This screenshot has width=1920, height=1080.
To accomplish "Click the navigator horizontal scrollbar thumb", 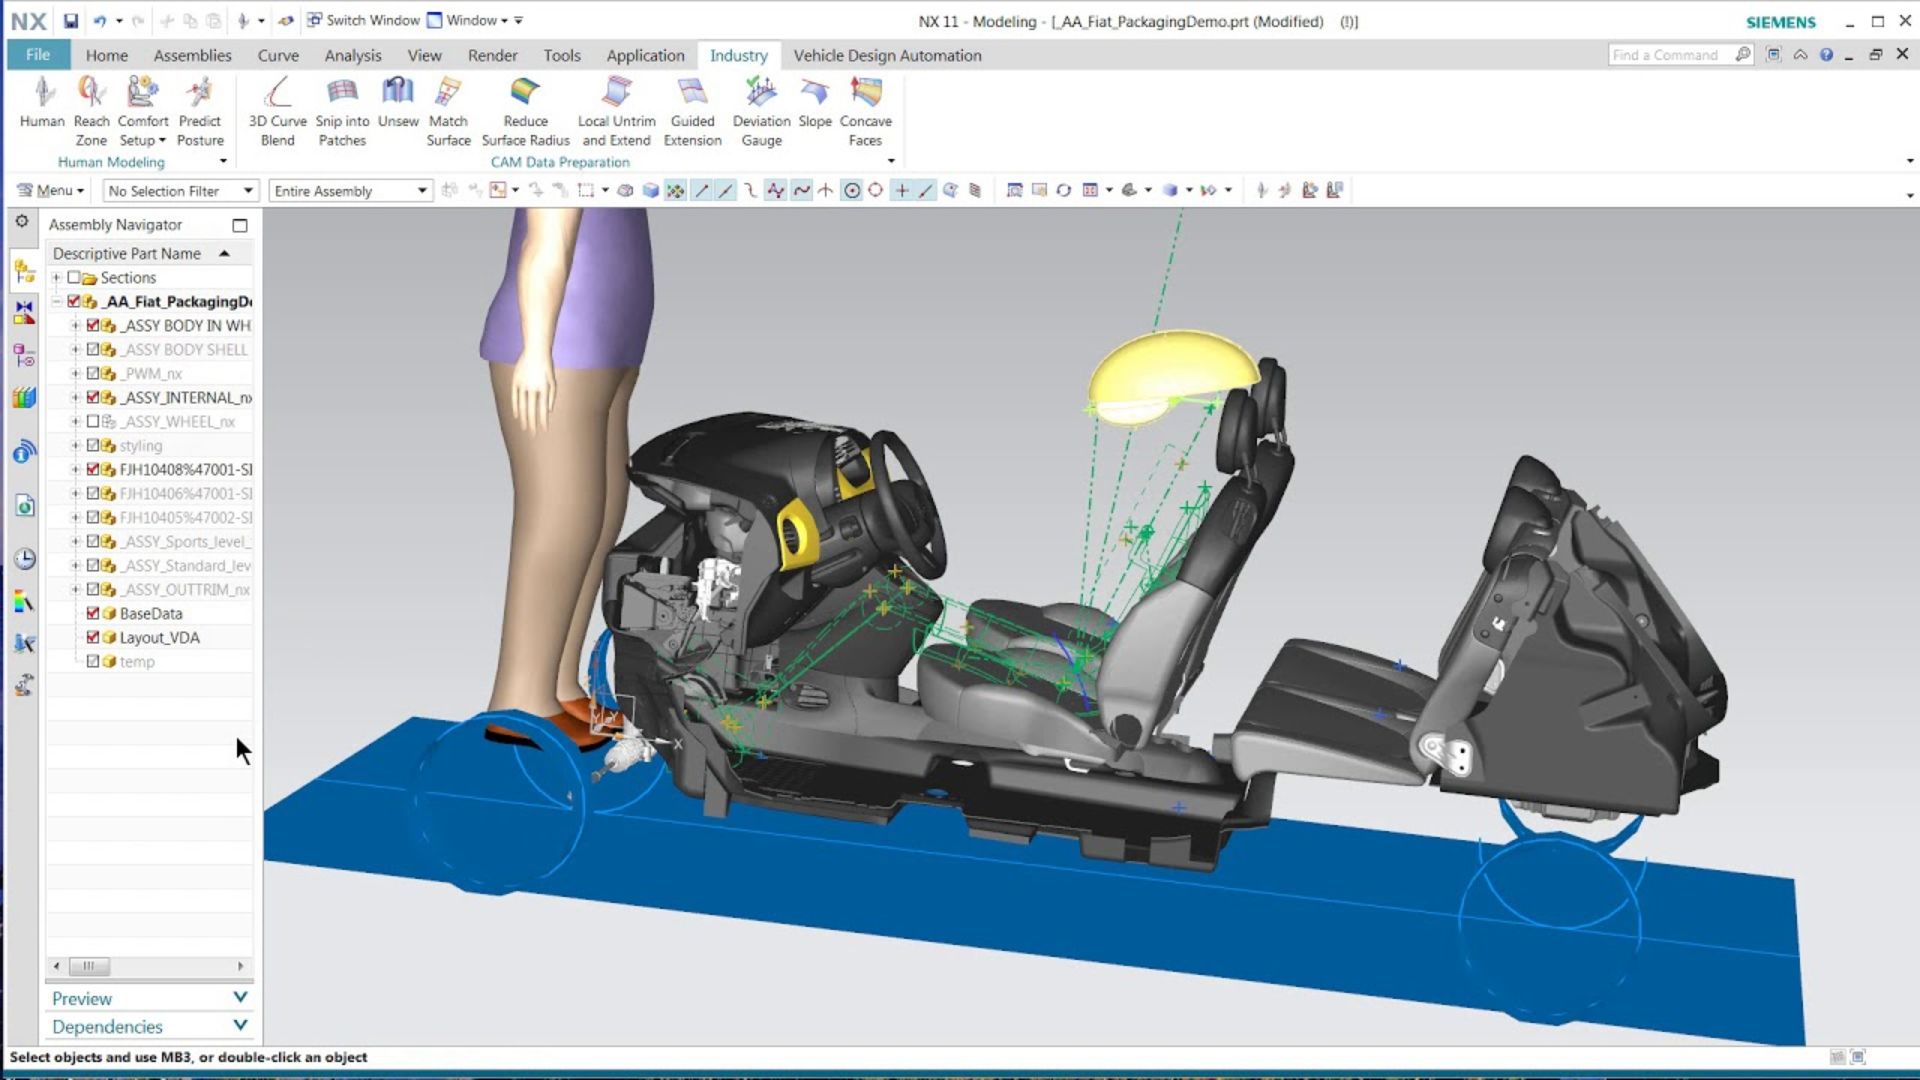I will pyautogui.click(x=88, y=966).
